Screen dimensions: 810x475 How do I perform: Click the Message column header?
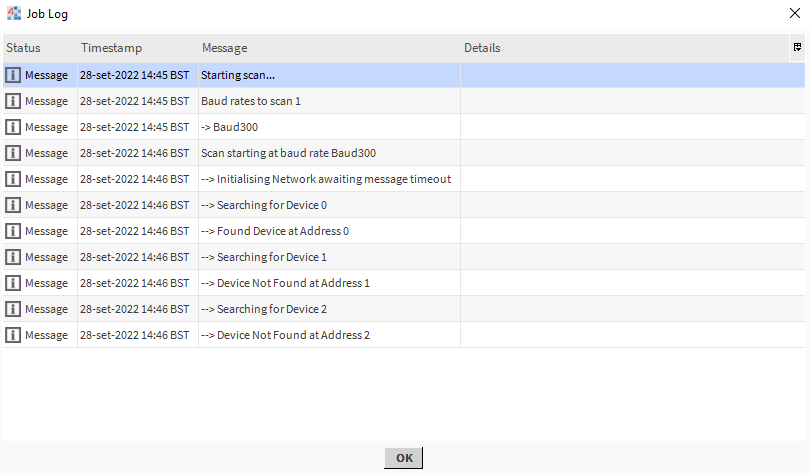225,48
